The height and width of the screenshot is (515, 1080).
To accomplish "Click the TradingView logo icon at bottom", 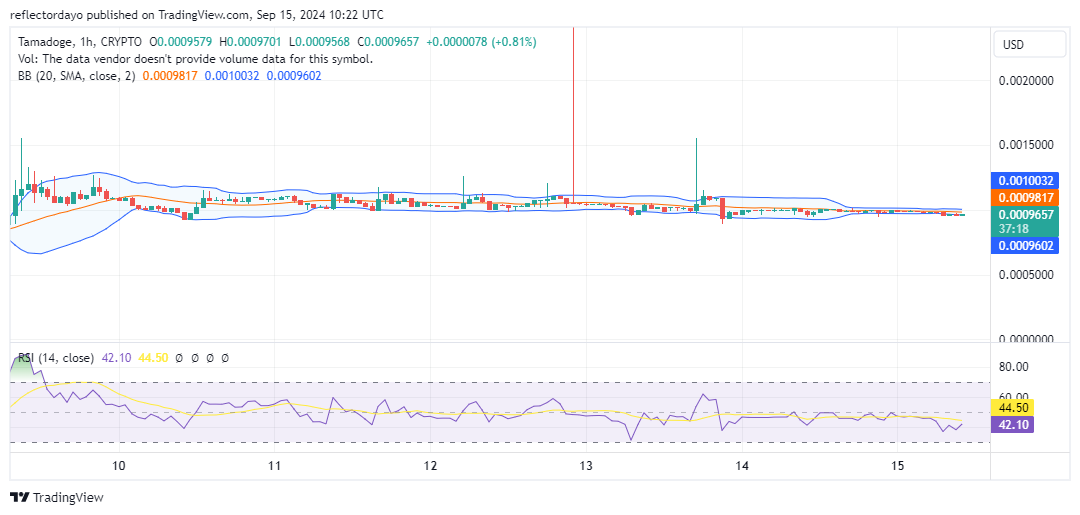I will tap(20, 498).
